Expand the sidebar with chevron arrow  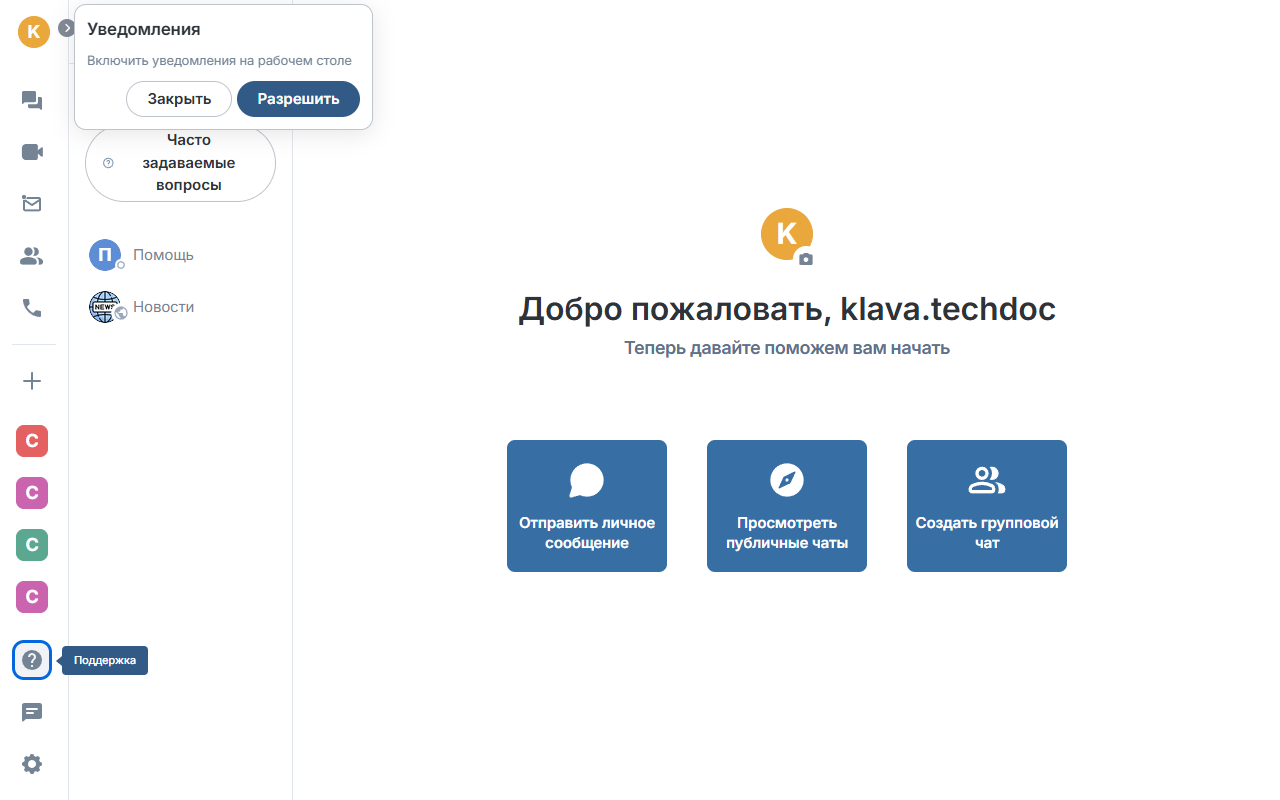[x=67, y=28]
